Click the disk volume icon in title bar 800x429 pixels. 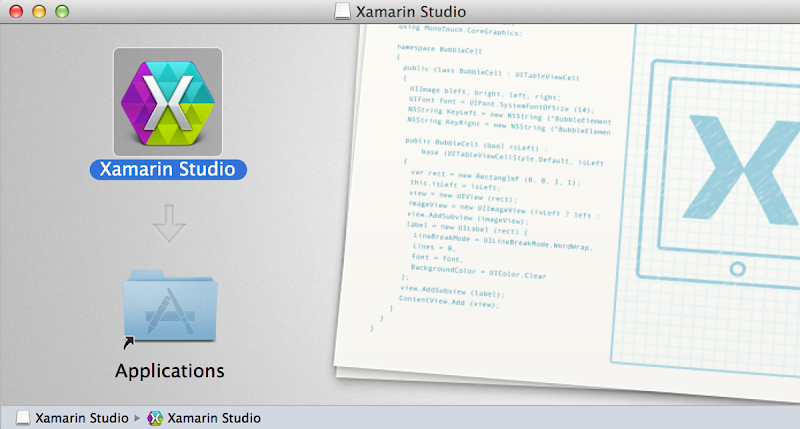tap(342, 11)
